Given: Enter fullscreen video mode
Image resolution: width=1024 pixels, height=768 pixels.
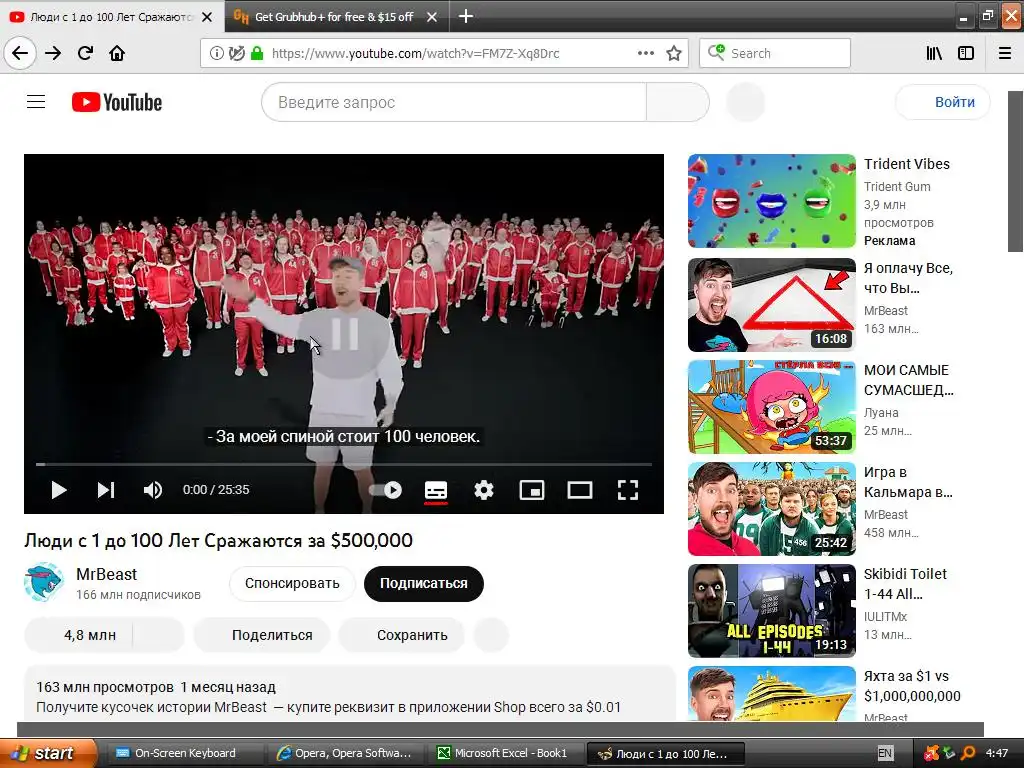Looking at the screenshot, I should pos(628,490).
